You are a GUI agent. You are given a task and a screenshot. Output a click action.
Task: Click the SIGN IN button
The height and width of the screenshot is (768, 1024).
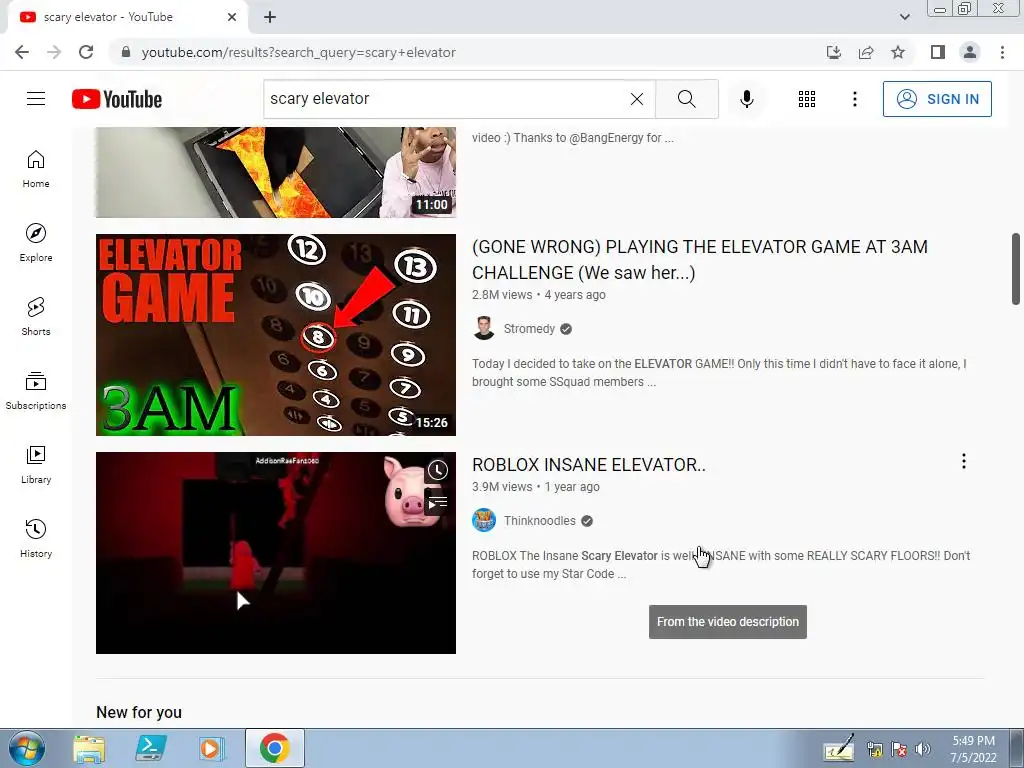[x=936, y=99]
